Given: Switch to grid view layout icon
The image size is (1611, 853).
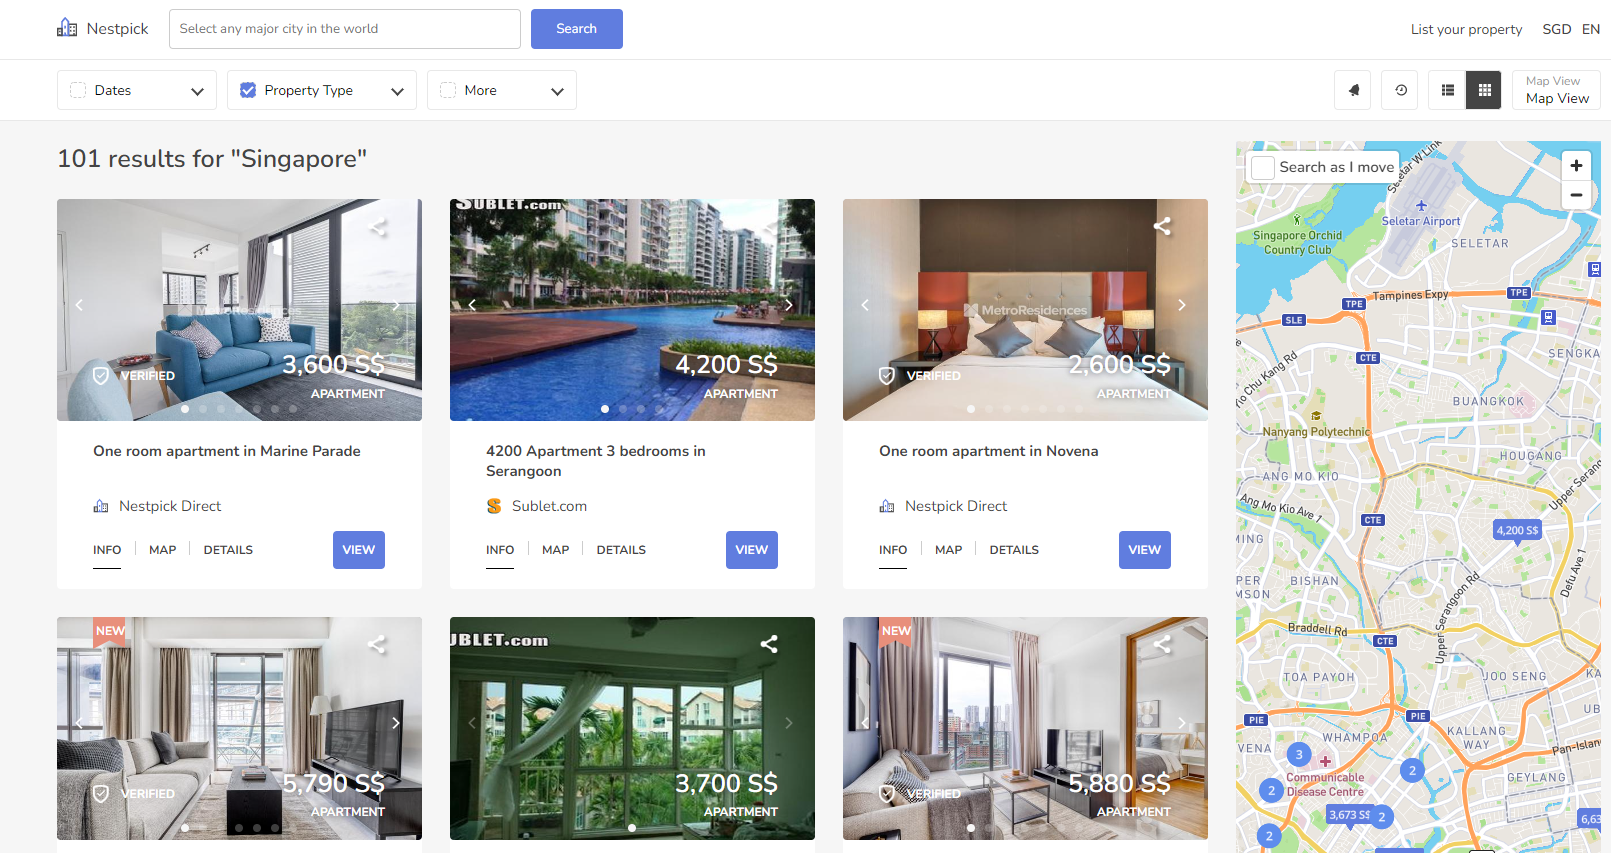Looking at the screenshot, I should pyautogui.click(x=1484, y=90).
